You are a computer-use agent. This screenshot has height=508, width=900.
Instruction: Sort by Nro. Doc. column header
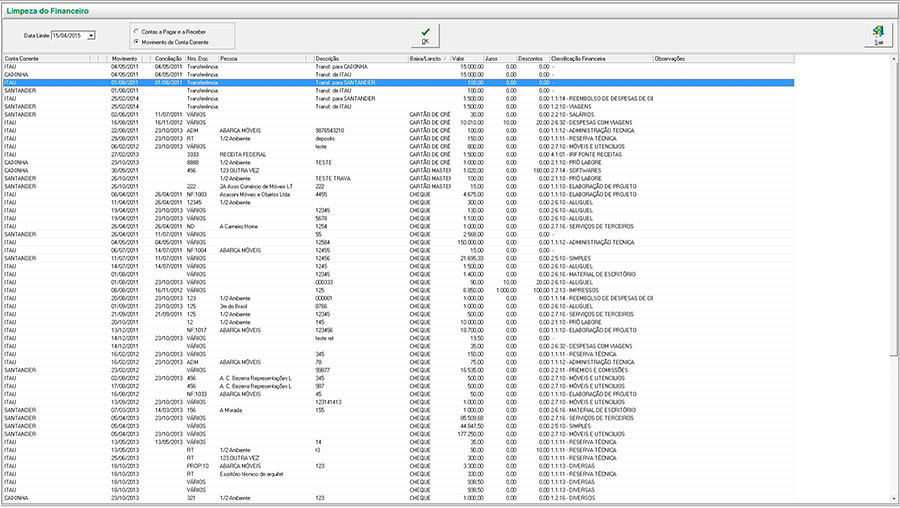tap(201, 59)
